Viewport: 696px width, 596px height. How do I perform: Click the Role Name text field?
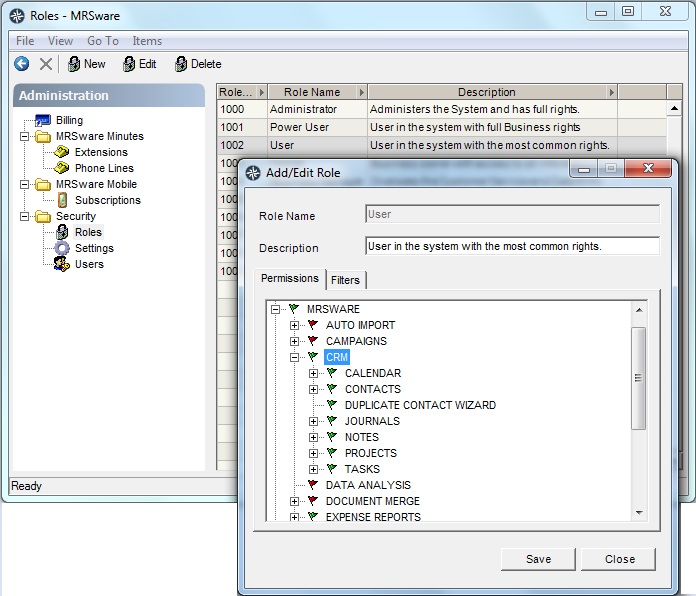click(512, 214)
